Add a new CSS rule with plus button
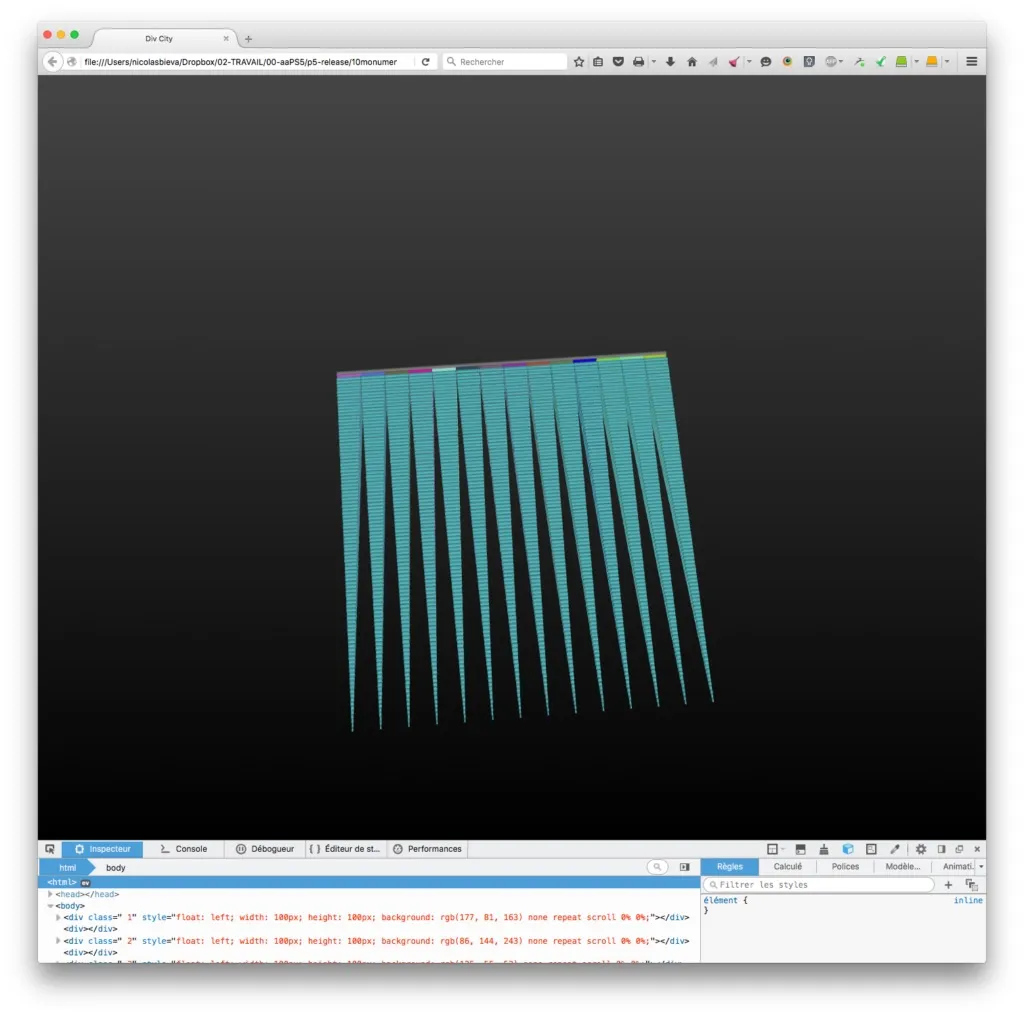Image resolution: width=1024 pixels, height=1017 pixels. [x=948, y=885]
